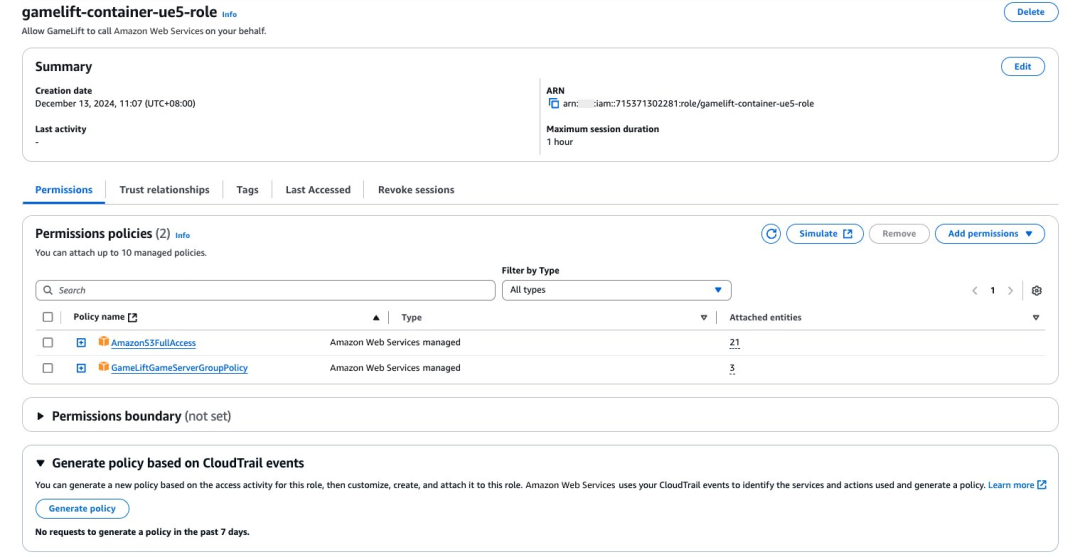Click the disabled Remove button
The height and width of the screenshot is (557, 1080).
pyautogui.click(x=900, y=234)
